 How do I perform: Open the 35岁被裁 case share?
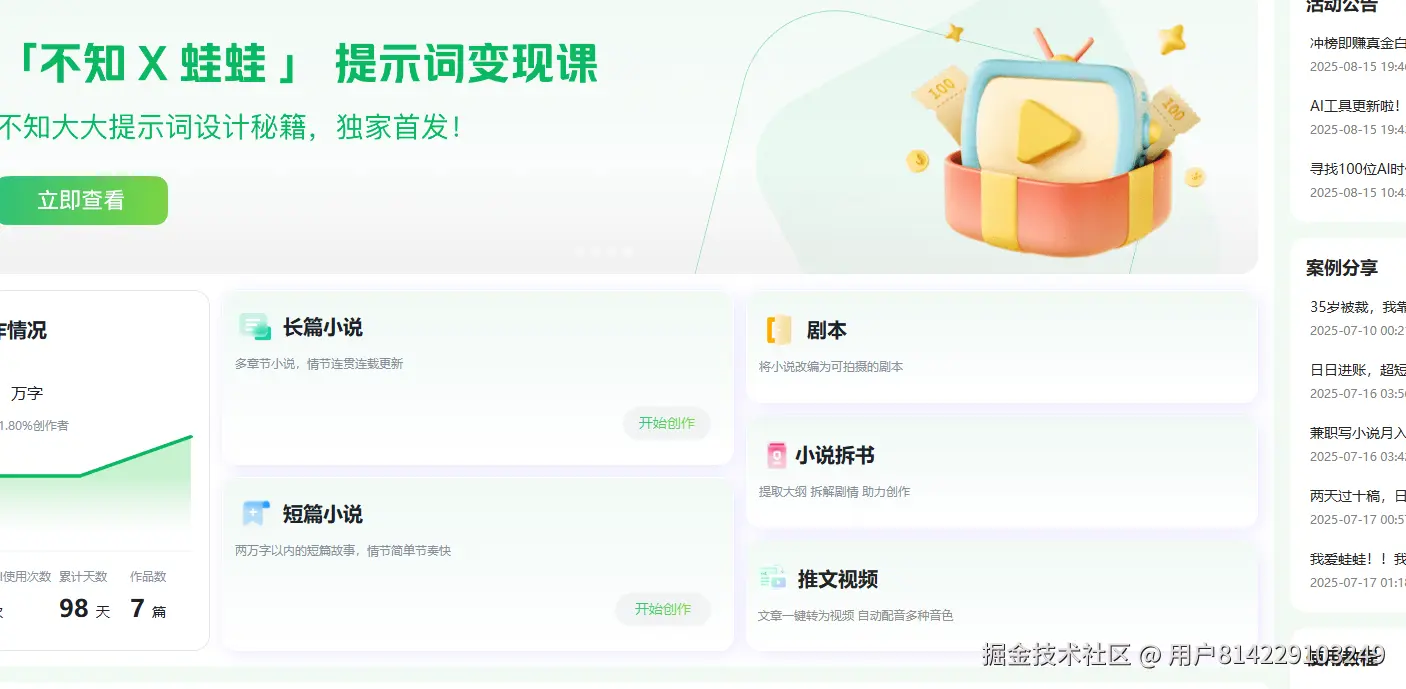[x=1357, y=318]
